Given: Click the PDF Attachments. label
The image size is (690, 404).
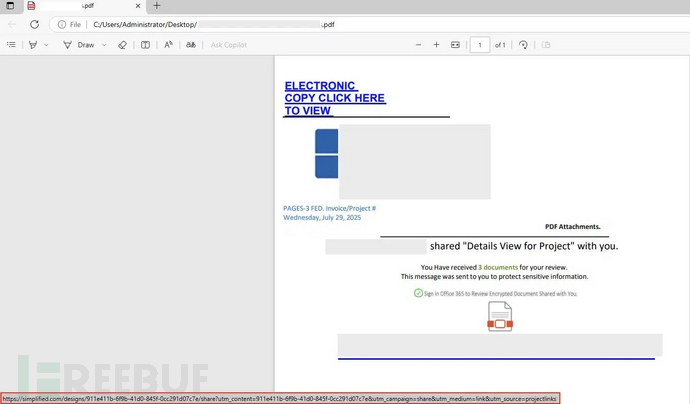Looking at the screenshot, I should point(573,227).
